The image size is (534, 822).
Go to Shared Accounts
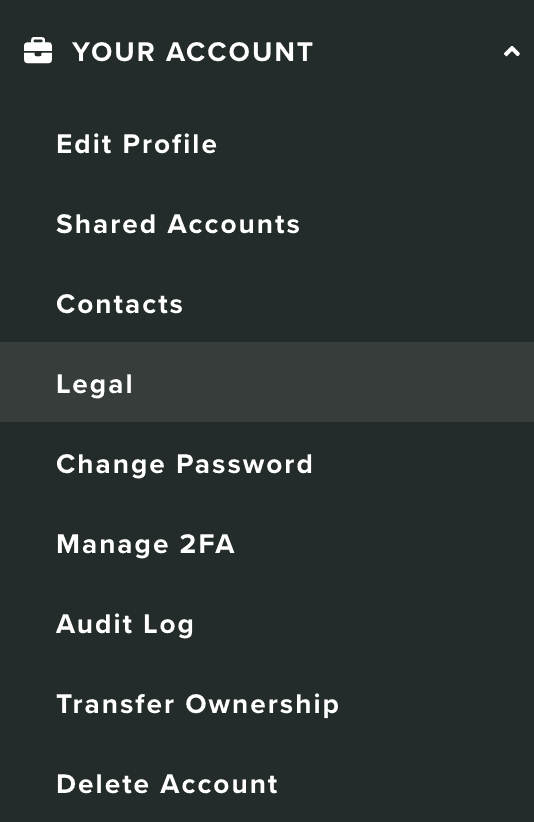point(267,224)
